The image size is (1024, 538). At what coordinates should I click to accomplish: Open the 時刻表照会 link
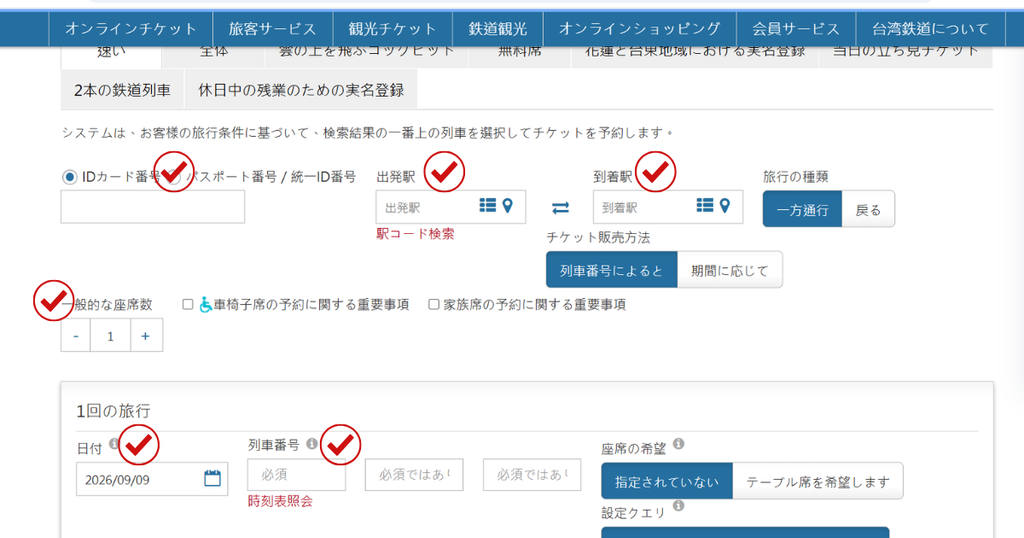coord(280,501)
